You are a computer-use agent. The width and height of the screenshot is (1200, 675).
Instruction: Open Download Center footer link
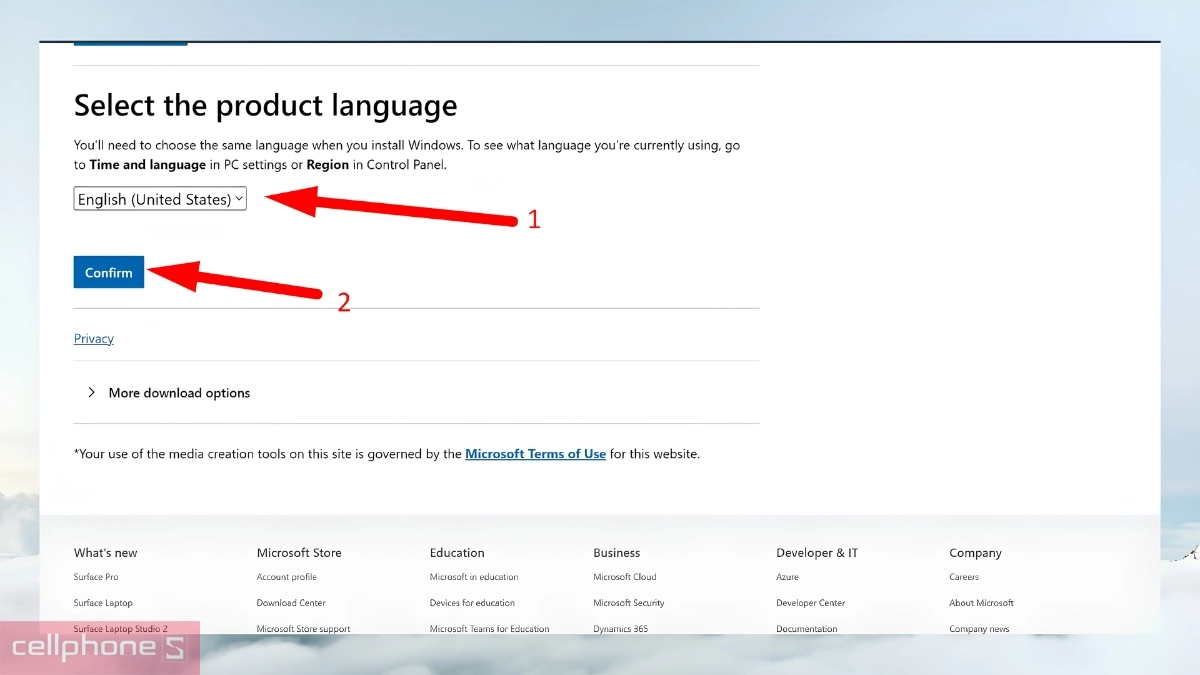coord(291,603)
